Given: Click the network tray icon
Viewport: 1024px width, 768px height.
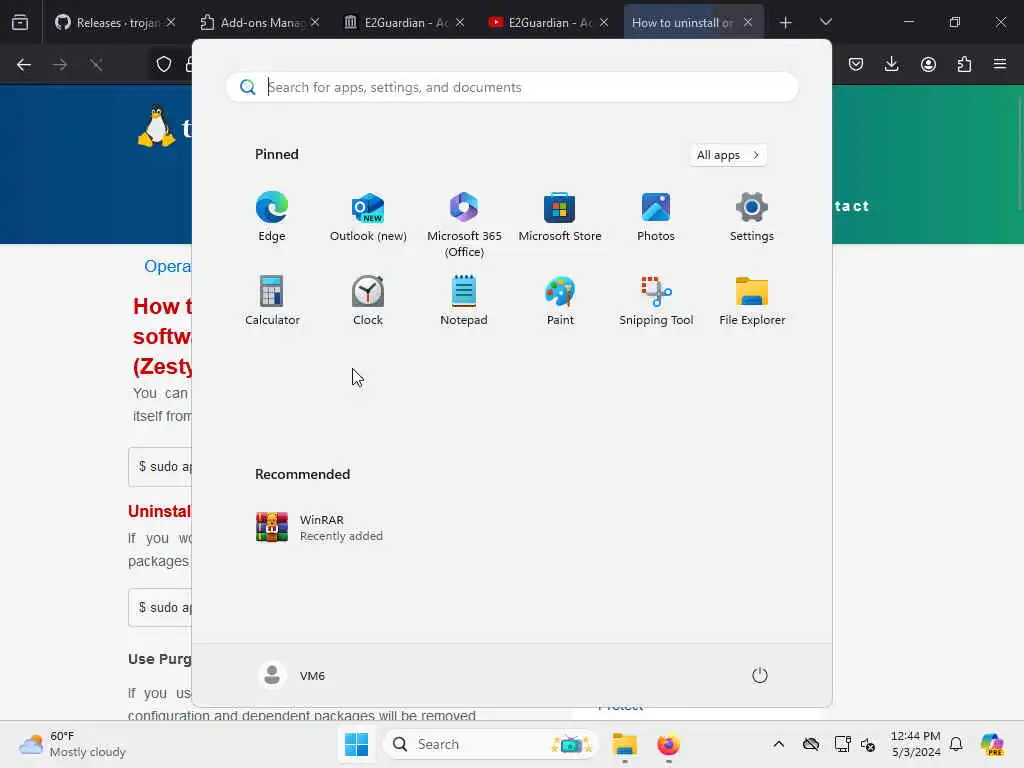Looking at the screenshot, I should coord(842,744).
